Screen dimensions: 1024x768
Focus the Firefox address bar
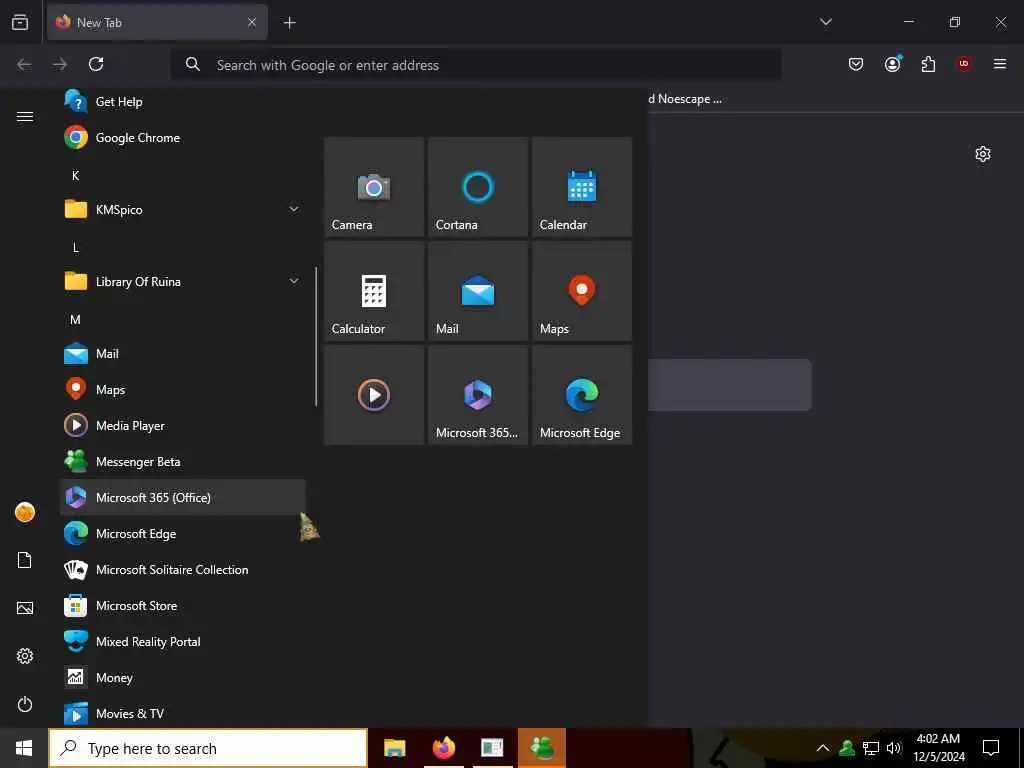pyautogui.click(x=475, y=65)
